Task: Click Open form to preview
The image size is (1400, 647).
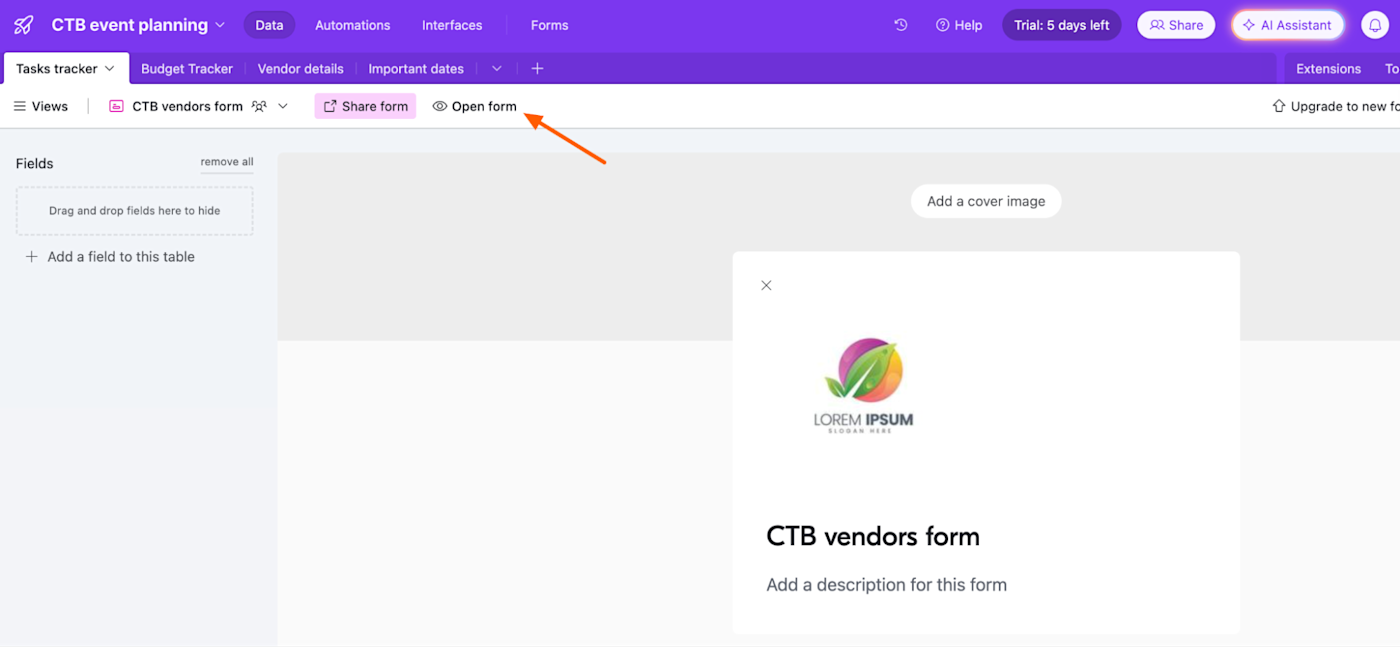Action: [475, 106]
